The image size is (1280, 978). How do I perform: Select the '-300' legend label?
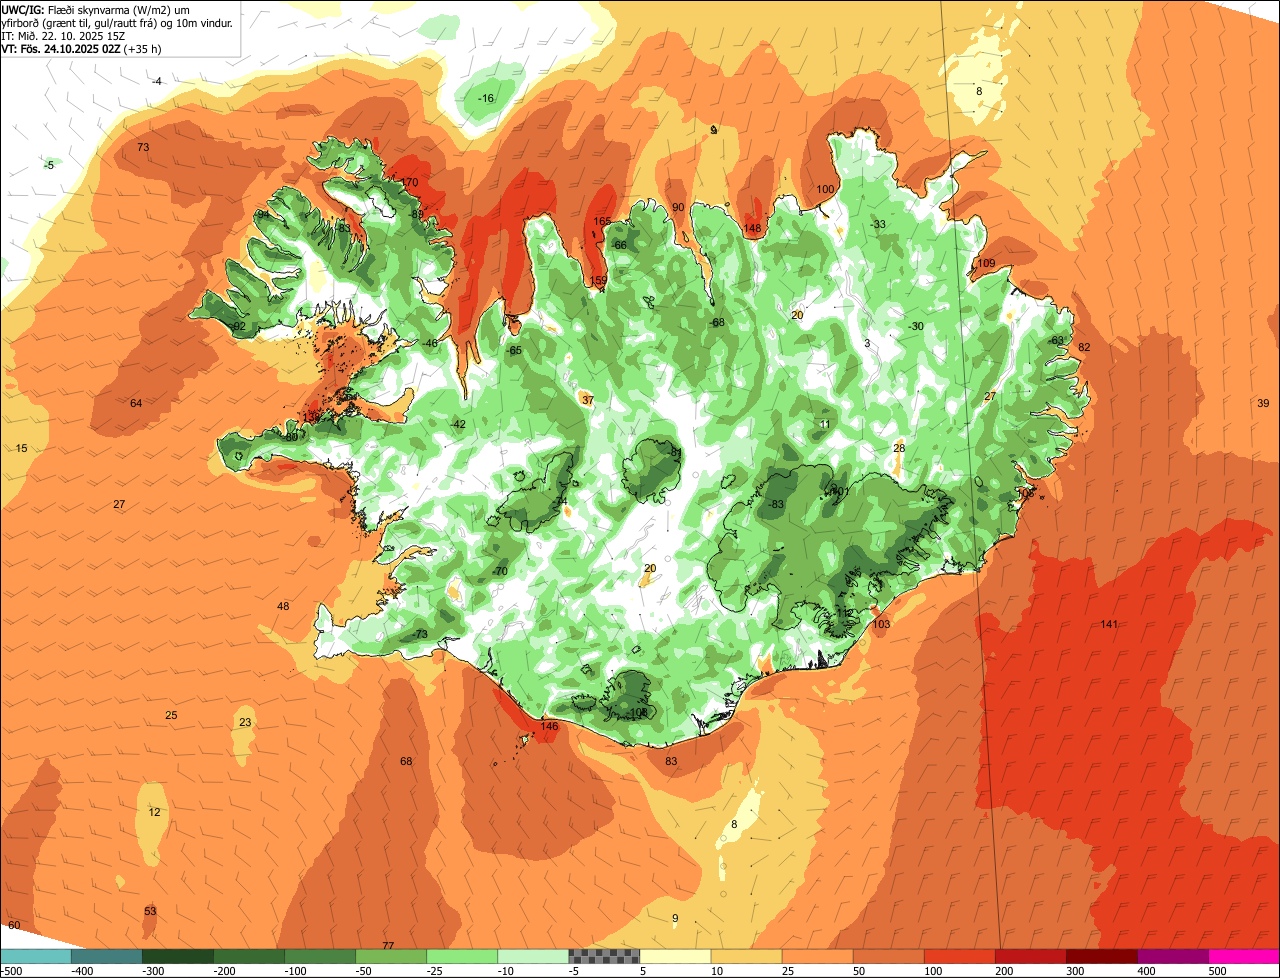pos(154,971)
